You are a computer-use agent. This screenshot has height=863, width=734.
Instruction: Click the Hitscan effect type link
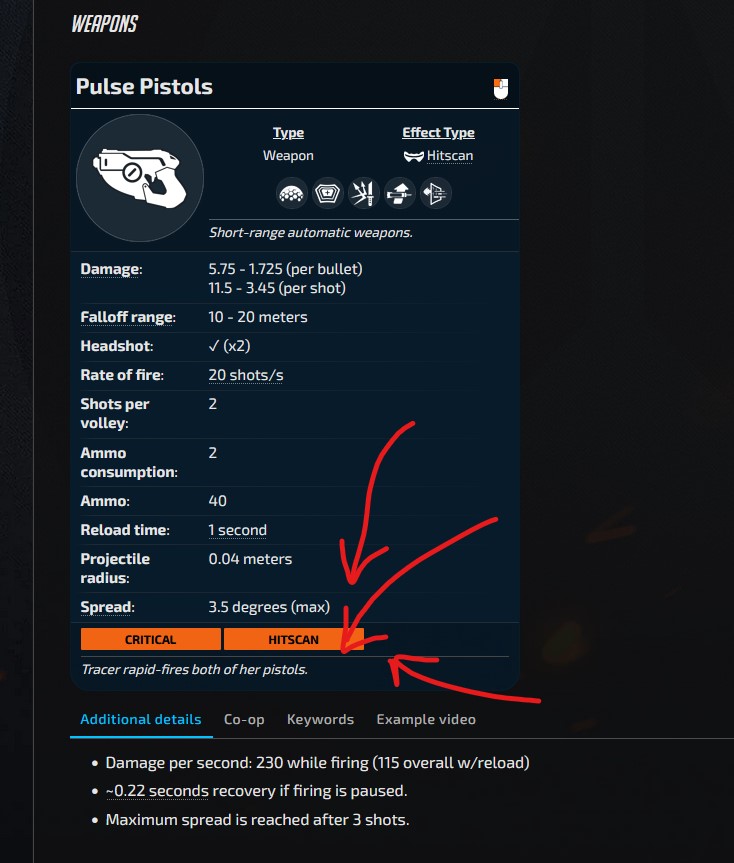[450, 156]
